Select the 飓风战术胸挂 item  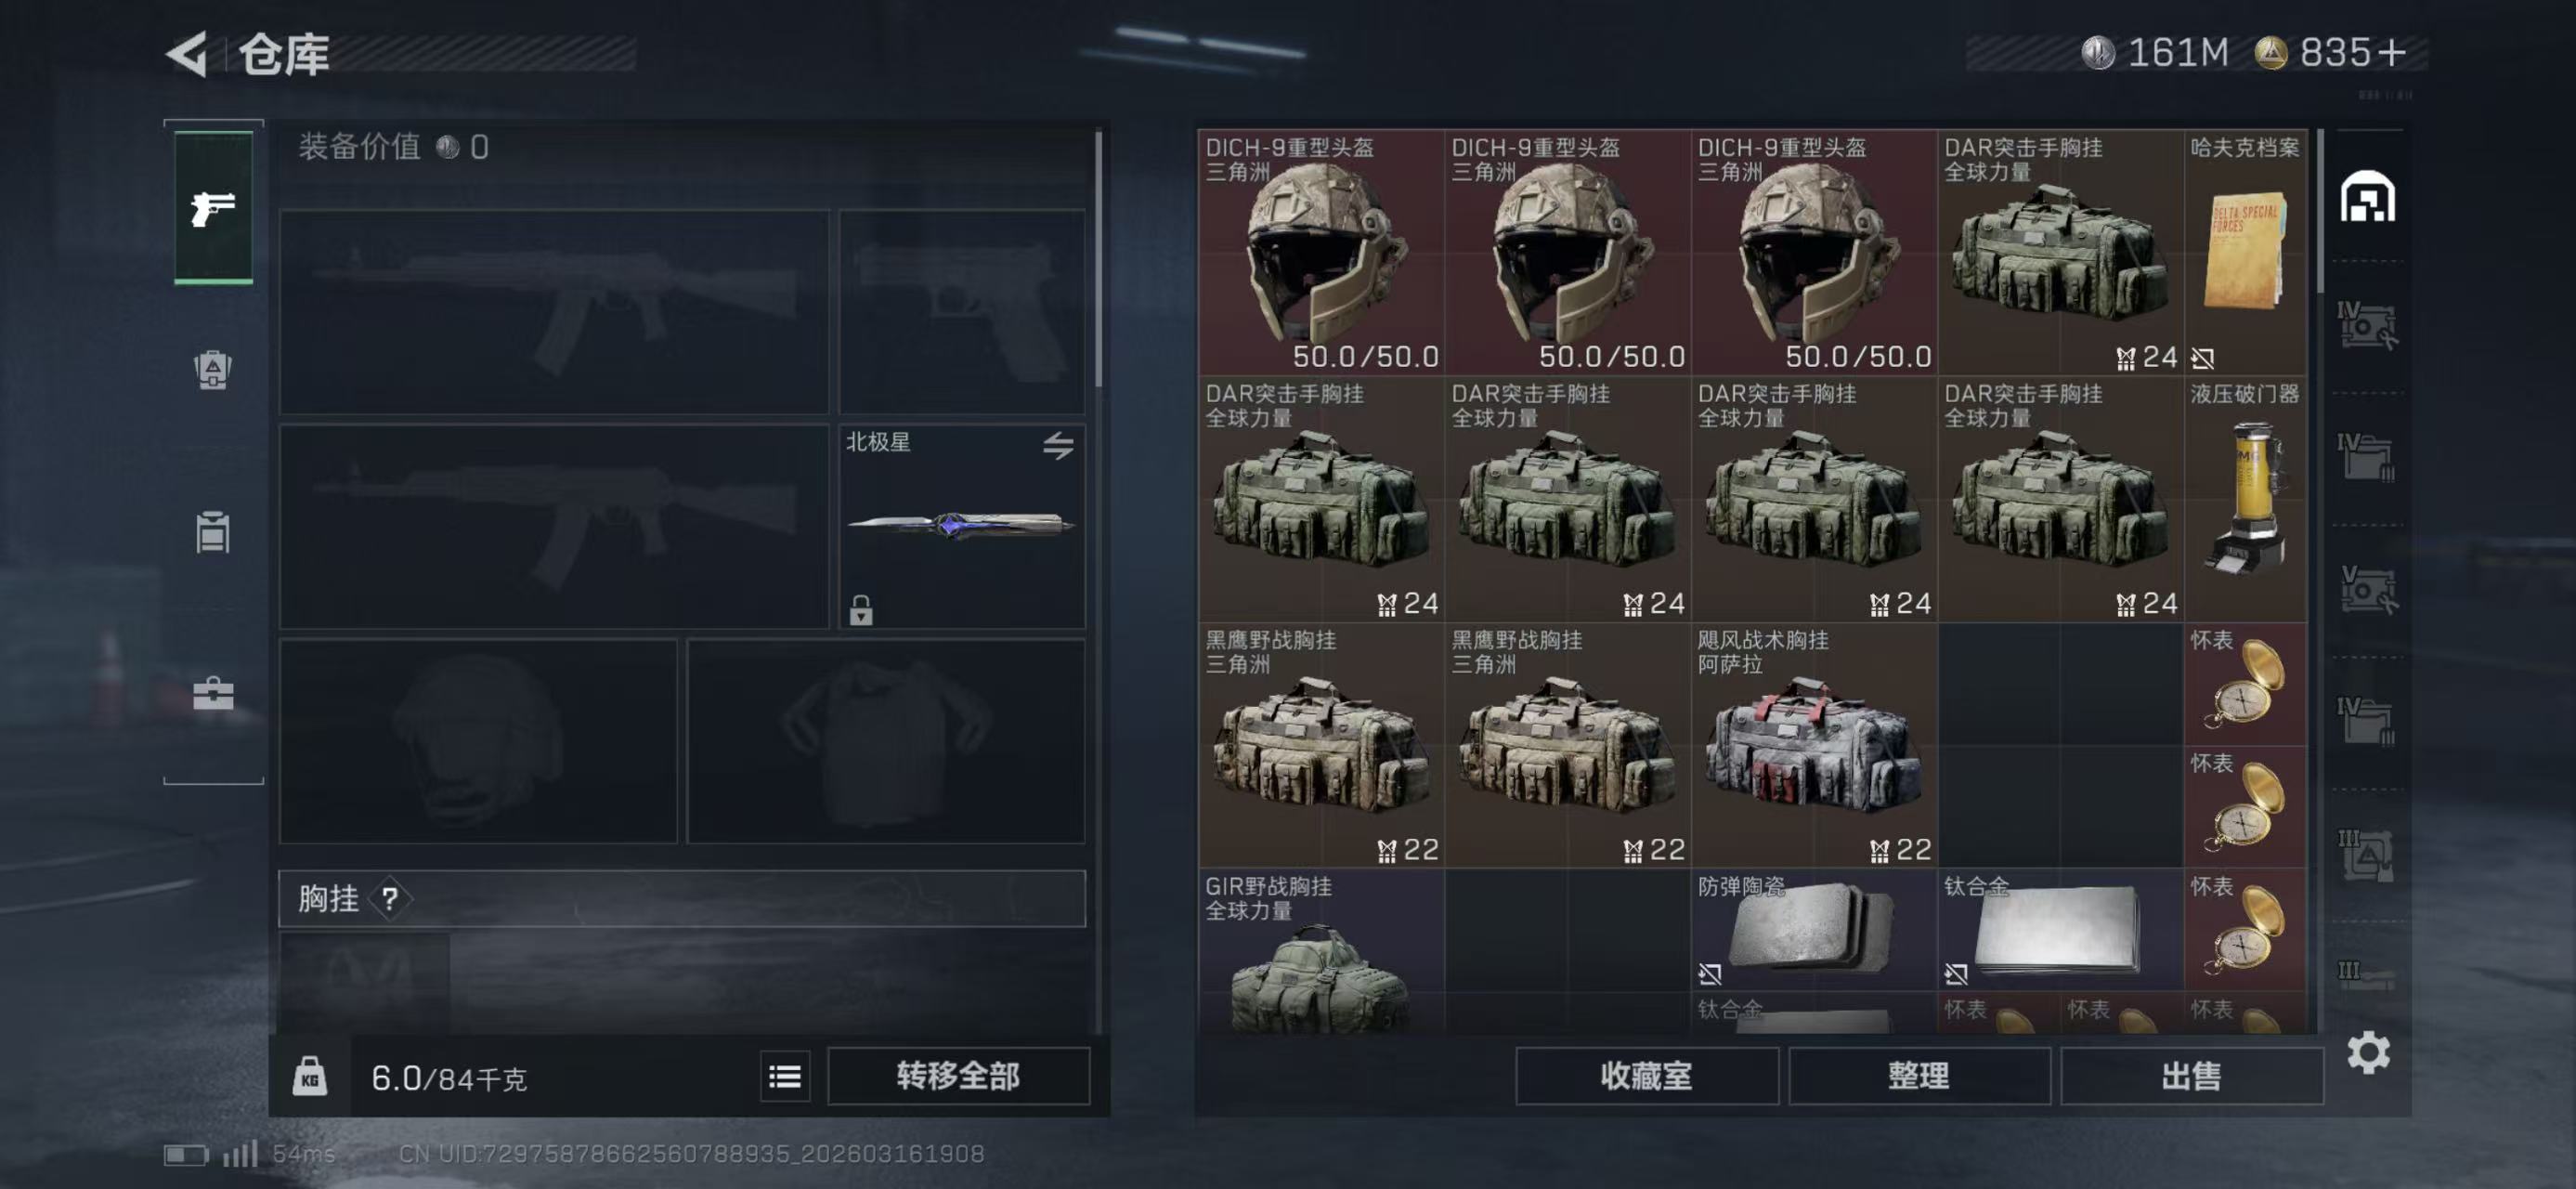coord(1813,745)
